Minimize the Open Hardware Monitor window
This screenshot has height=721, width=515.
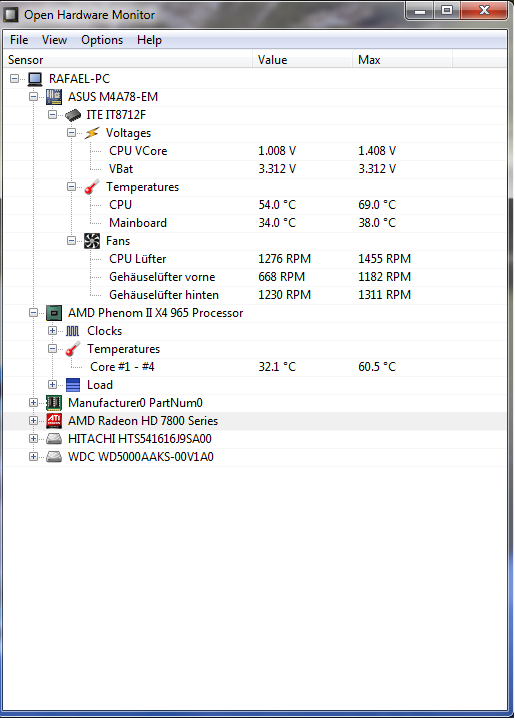420,11
